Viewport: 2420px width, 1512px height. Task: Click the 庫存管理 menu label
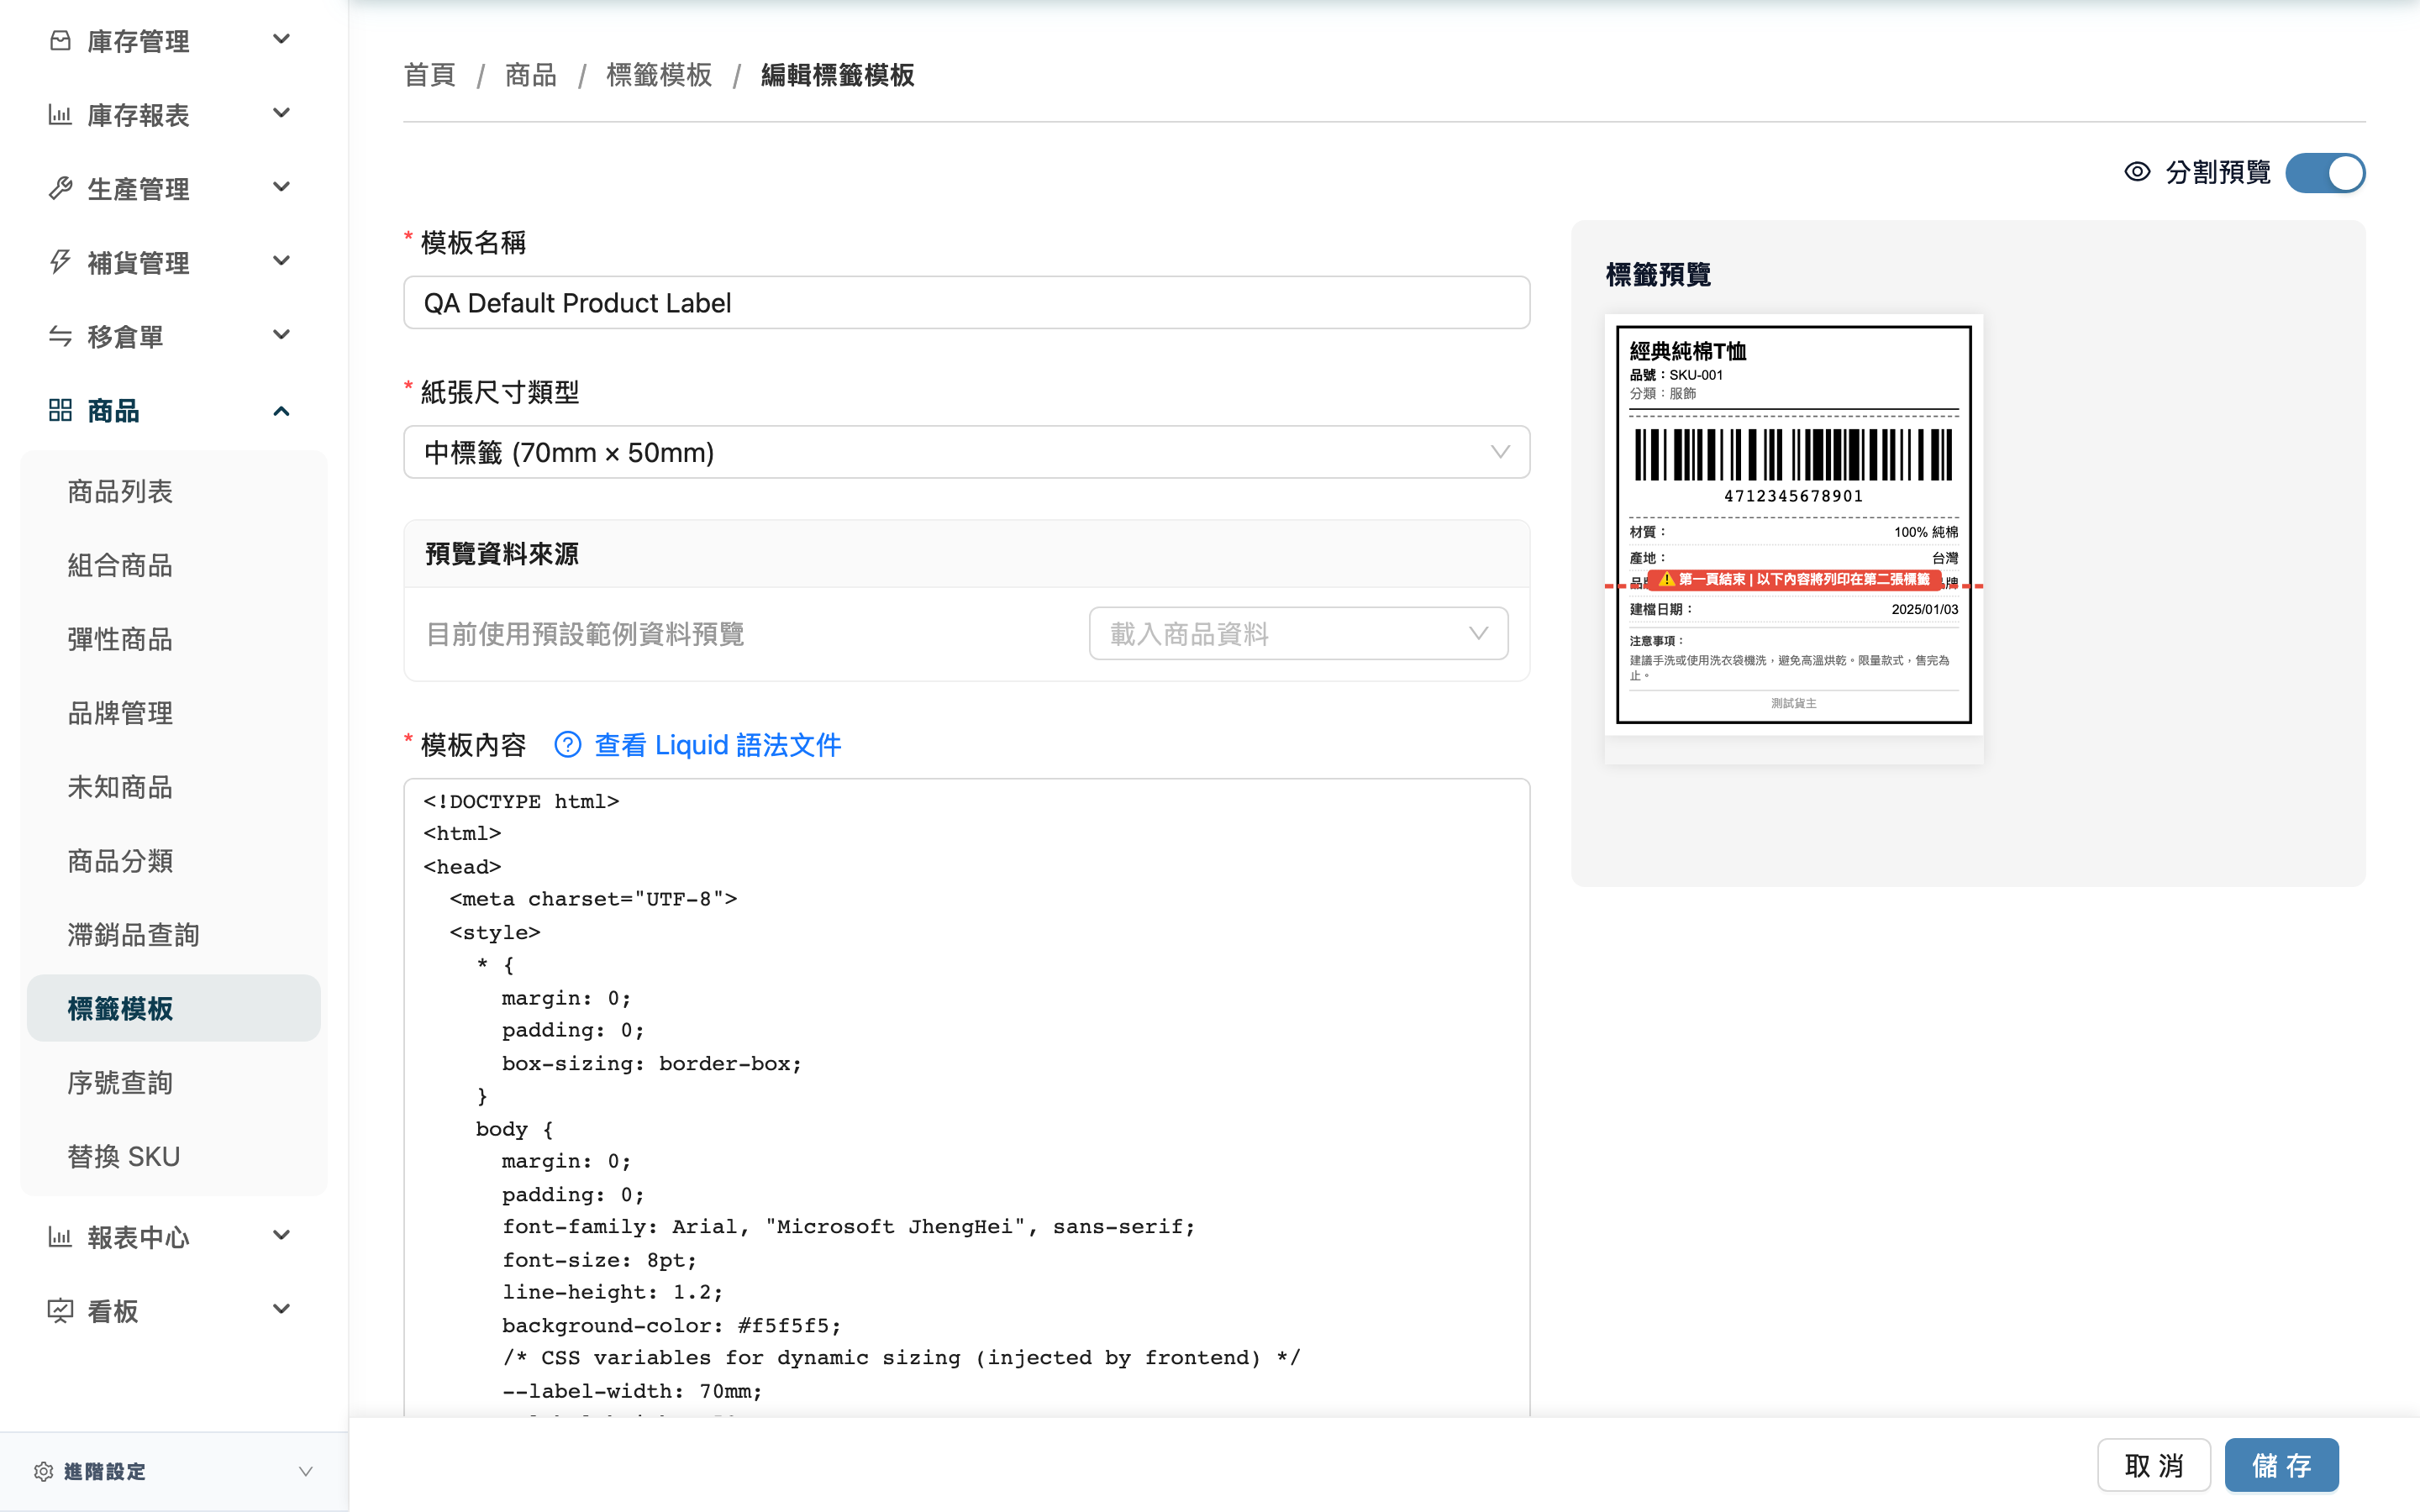coord(139,41)
